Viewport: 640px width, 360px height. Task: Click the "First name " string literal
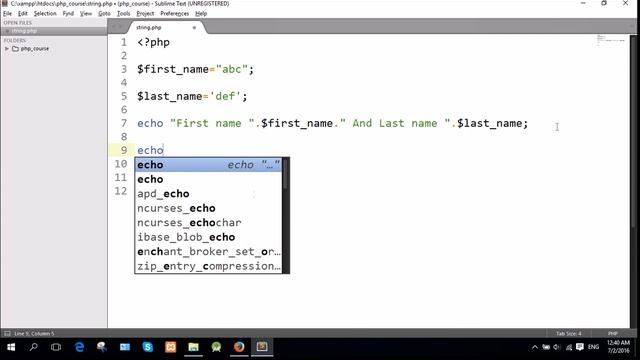(x=212, y=123)
